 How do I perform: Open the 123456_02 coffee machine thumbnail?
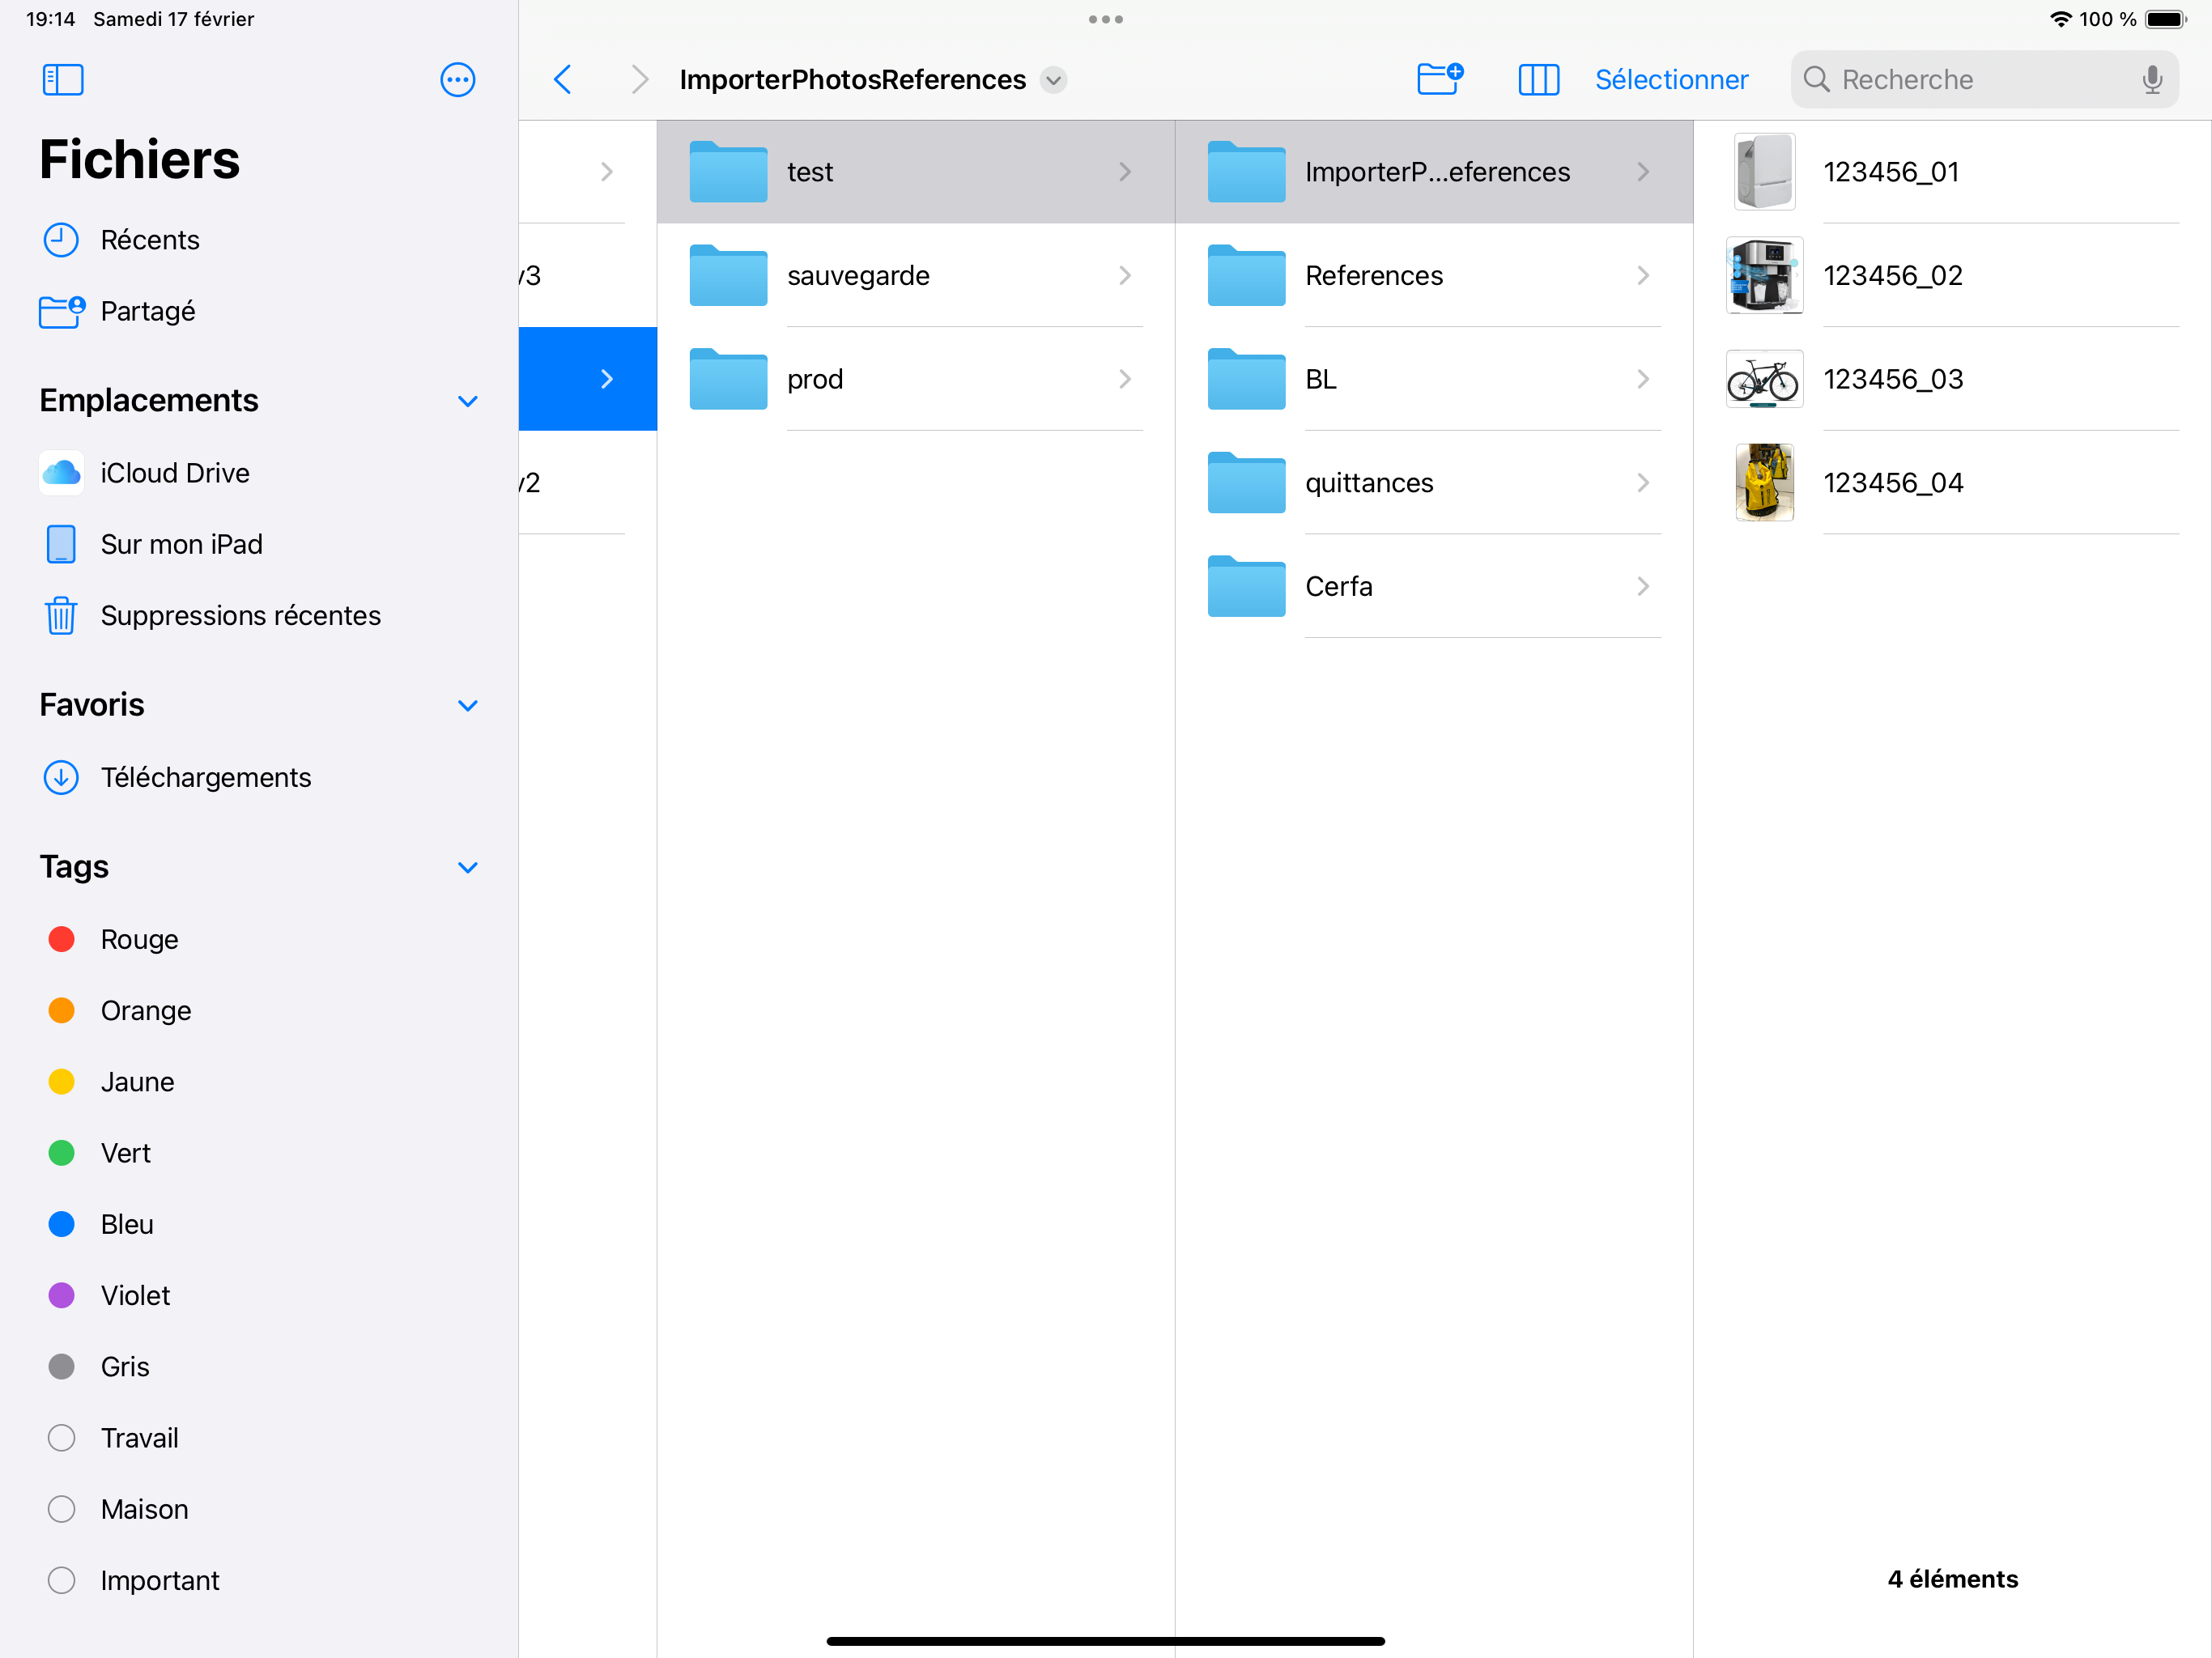tap(1764, 275)
